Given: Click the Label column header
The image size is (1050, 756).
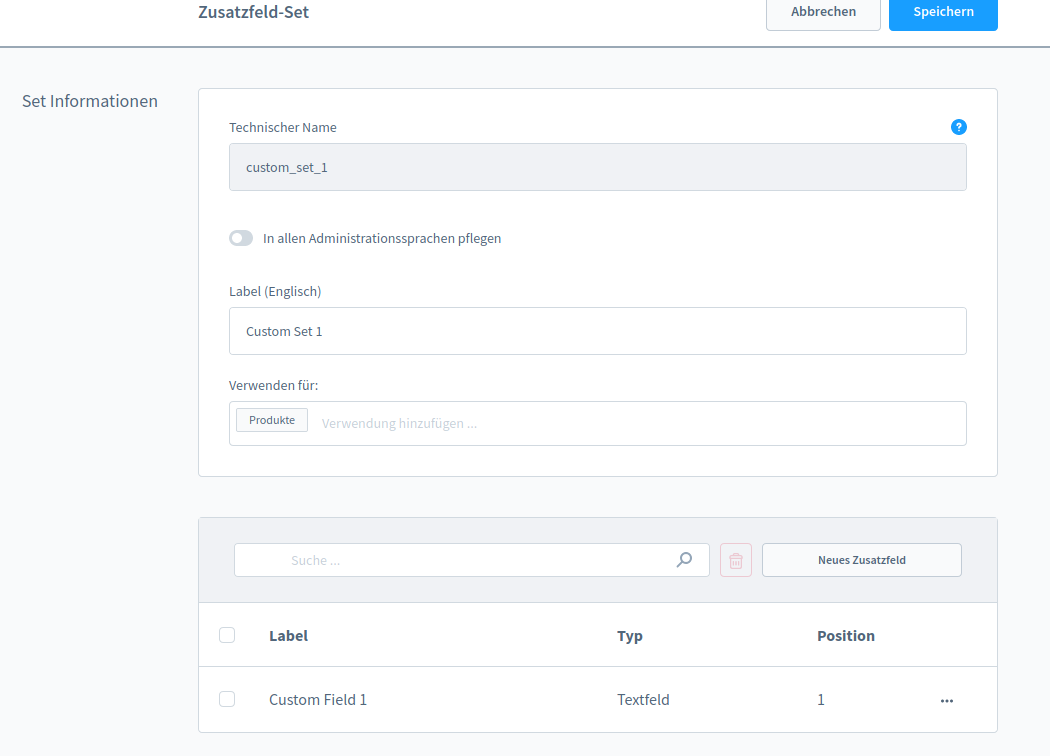Looking at the screenshot, I should (289, 635).
